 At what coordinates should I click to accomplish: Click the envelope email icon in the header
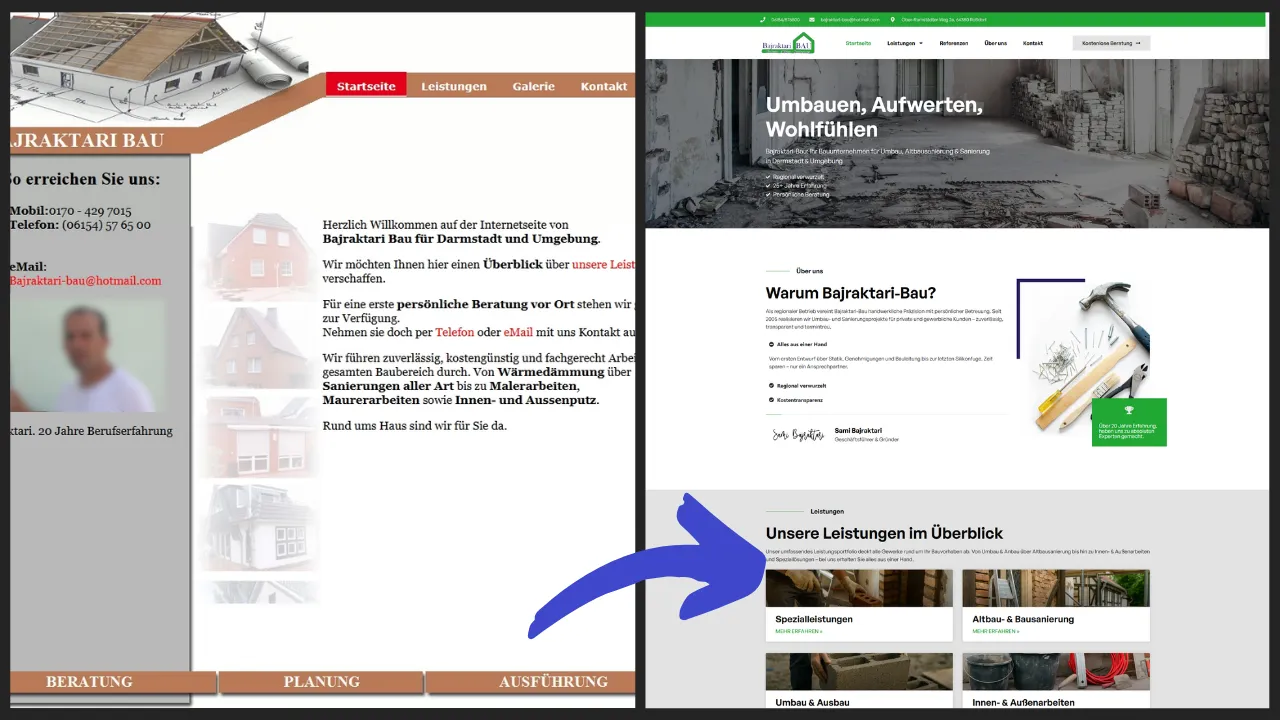(x=811, y=20)
